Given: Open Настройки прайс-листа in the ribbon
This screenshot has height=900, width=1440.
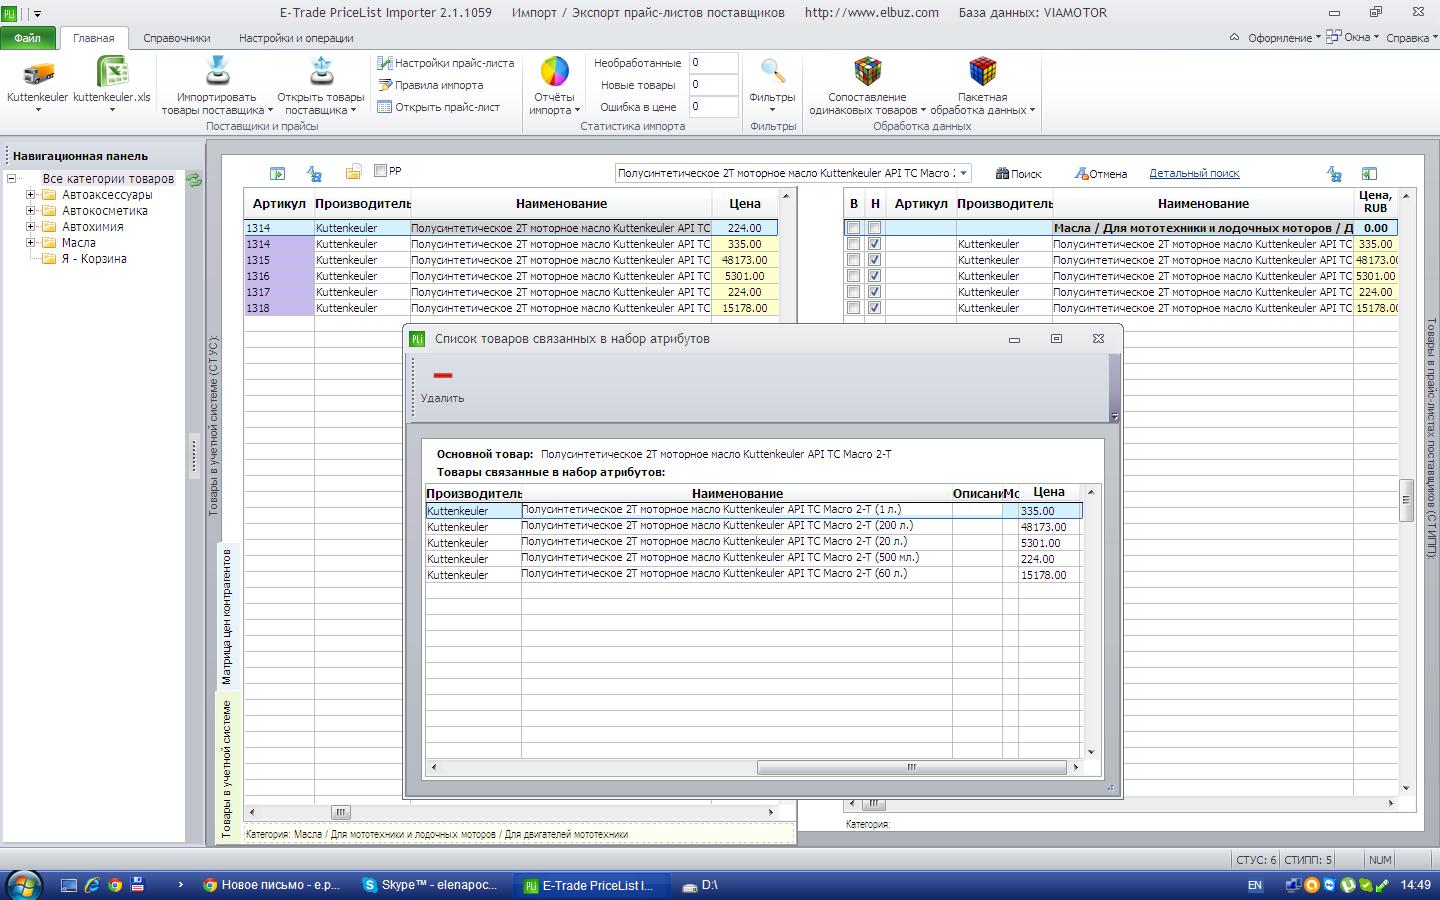Looking at the screenshot, I should [446, 63].
